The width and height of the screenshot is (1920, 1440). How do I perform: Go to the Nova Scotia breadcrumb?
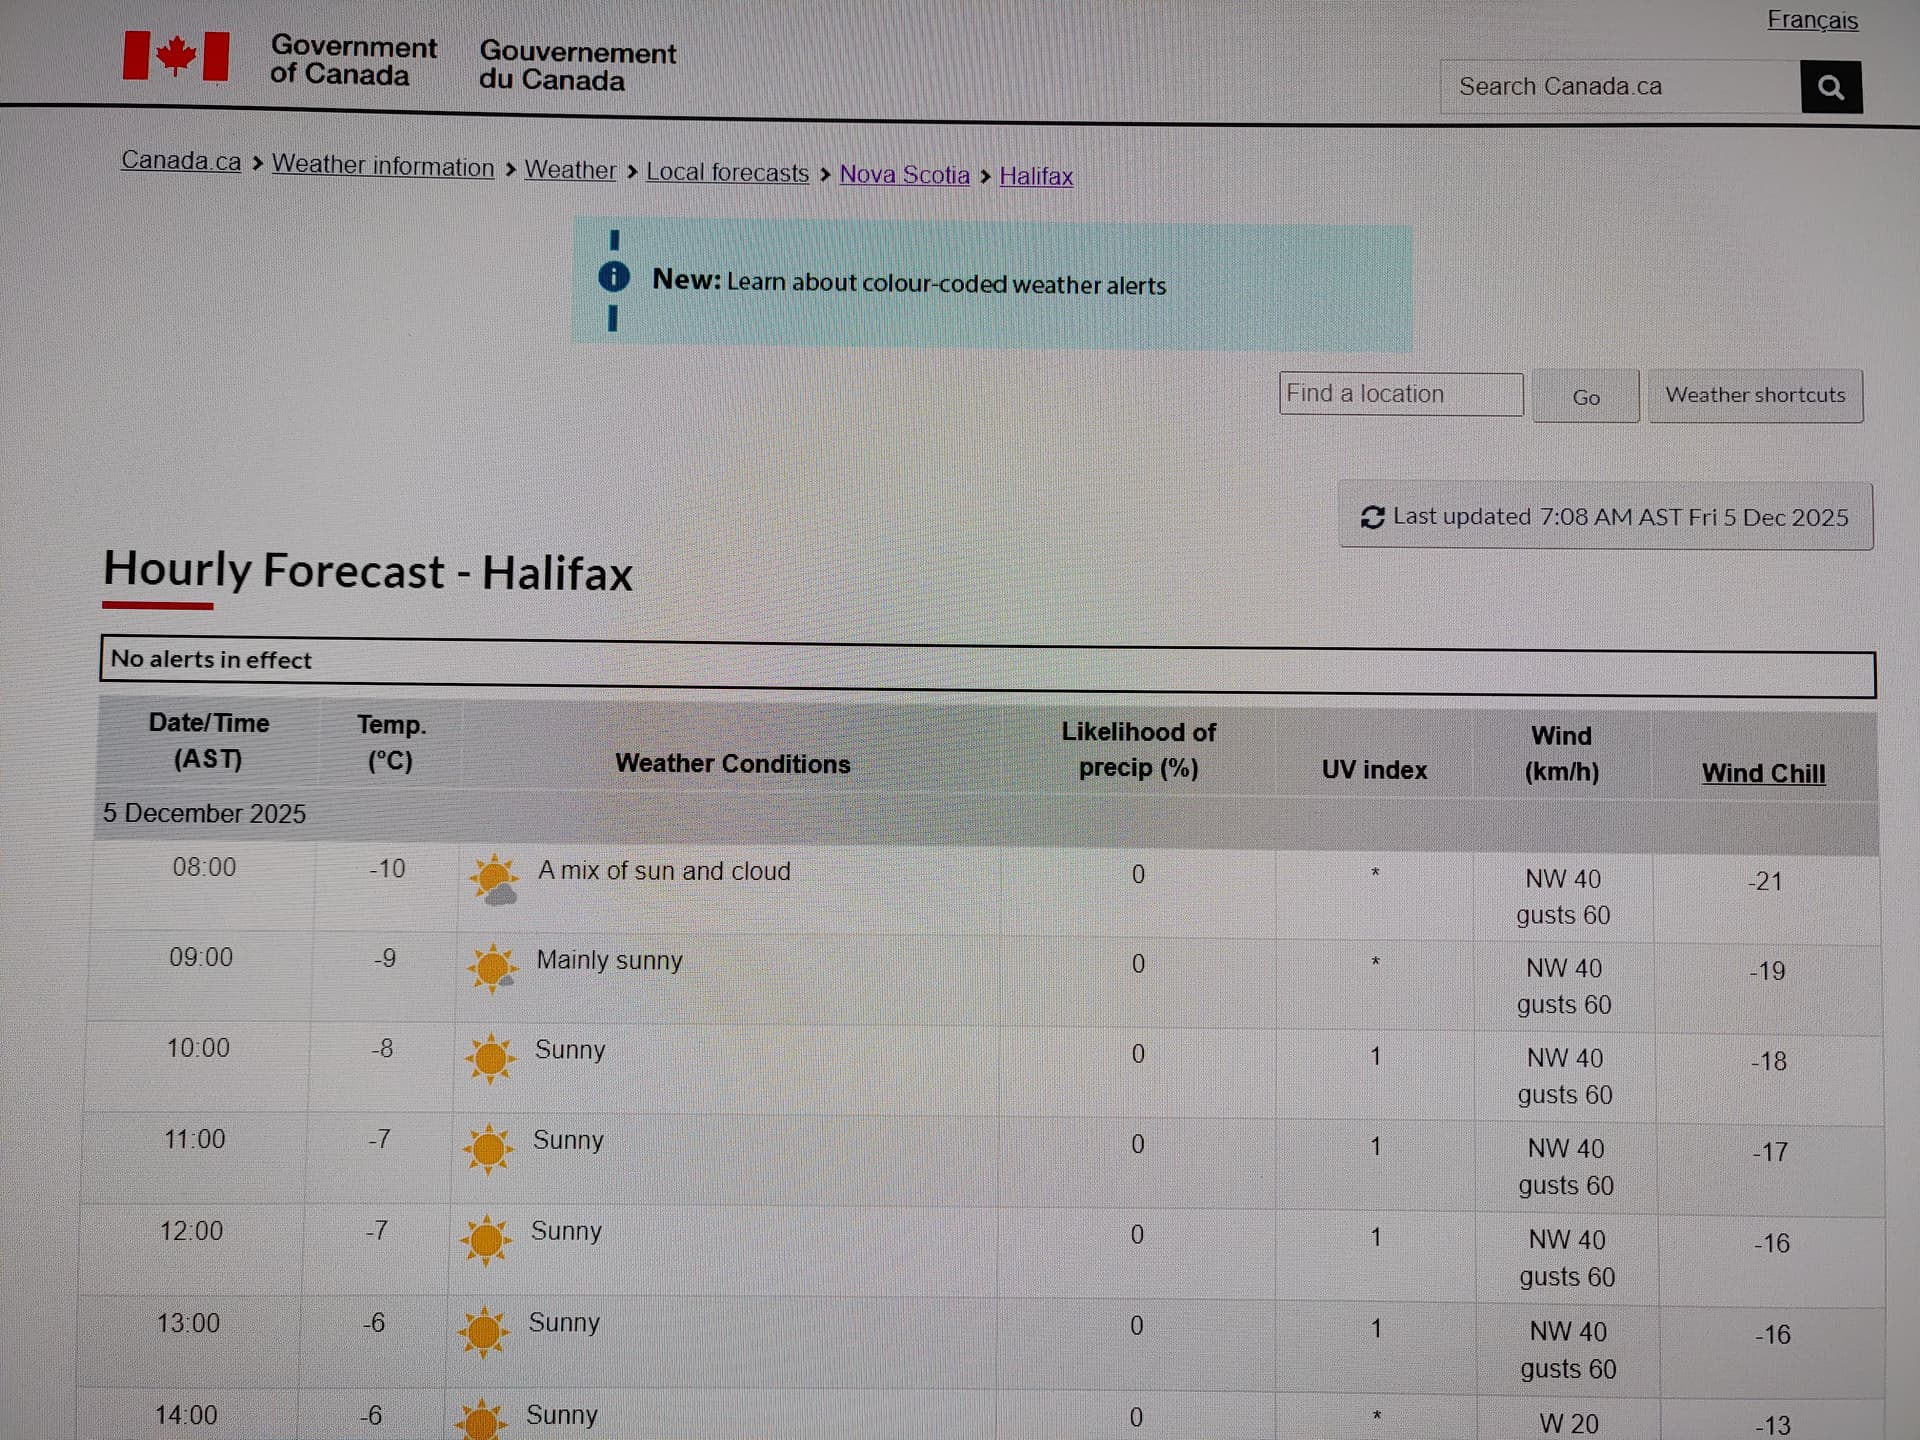904,174
